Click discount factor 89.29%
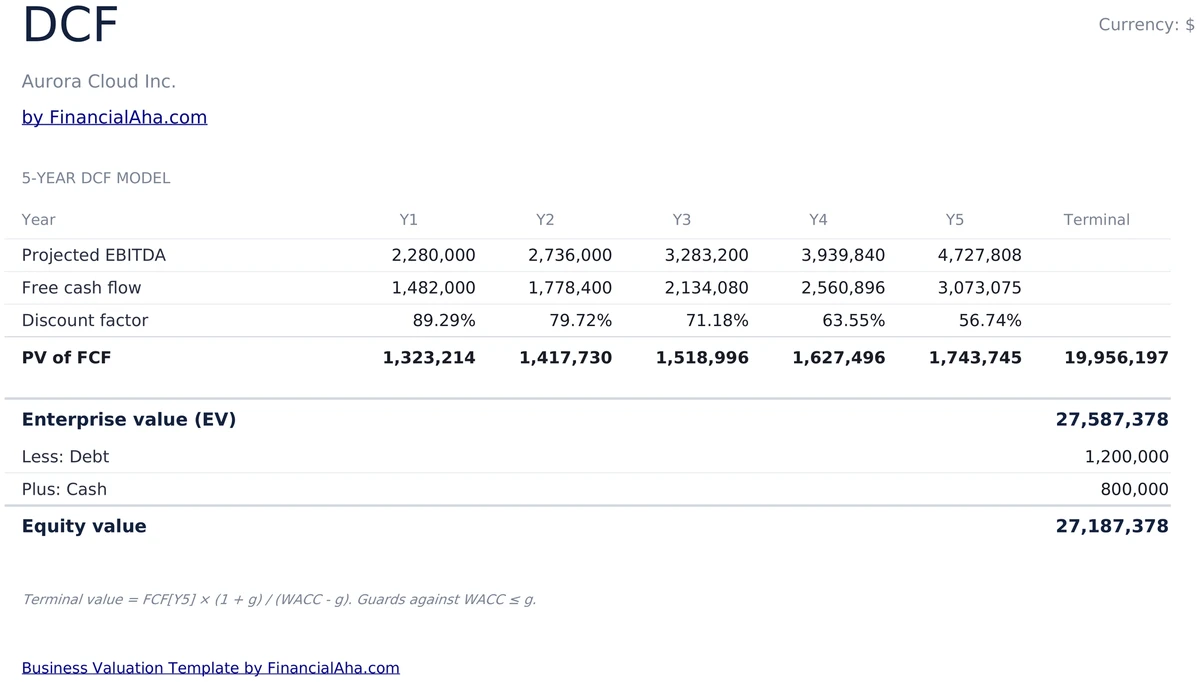Viewport: 1200px width, 682px height. coord(444,321)
